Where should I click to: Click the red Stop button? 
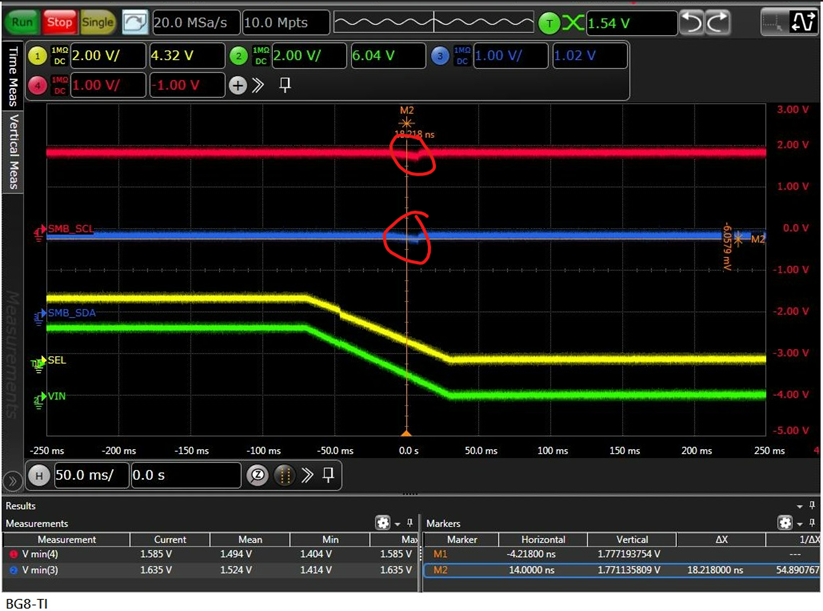point(59,22)
